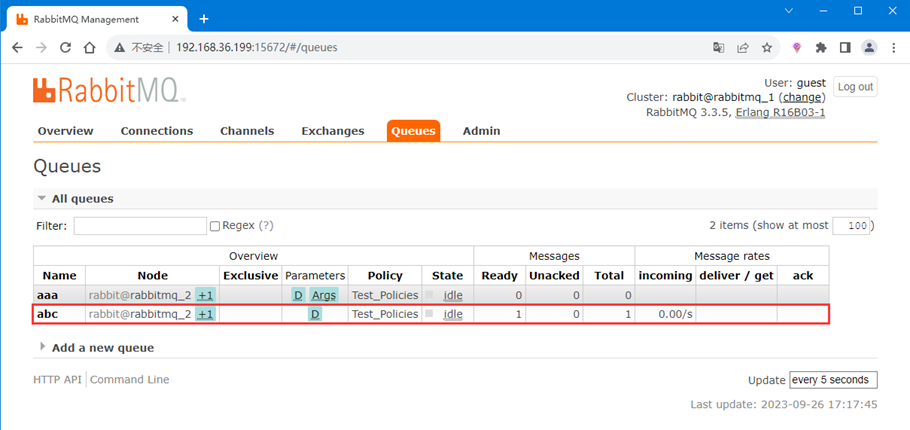Click the tab search chevron
The height and width of the screenshot is (430, 910).
[788, 10]
